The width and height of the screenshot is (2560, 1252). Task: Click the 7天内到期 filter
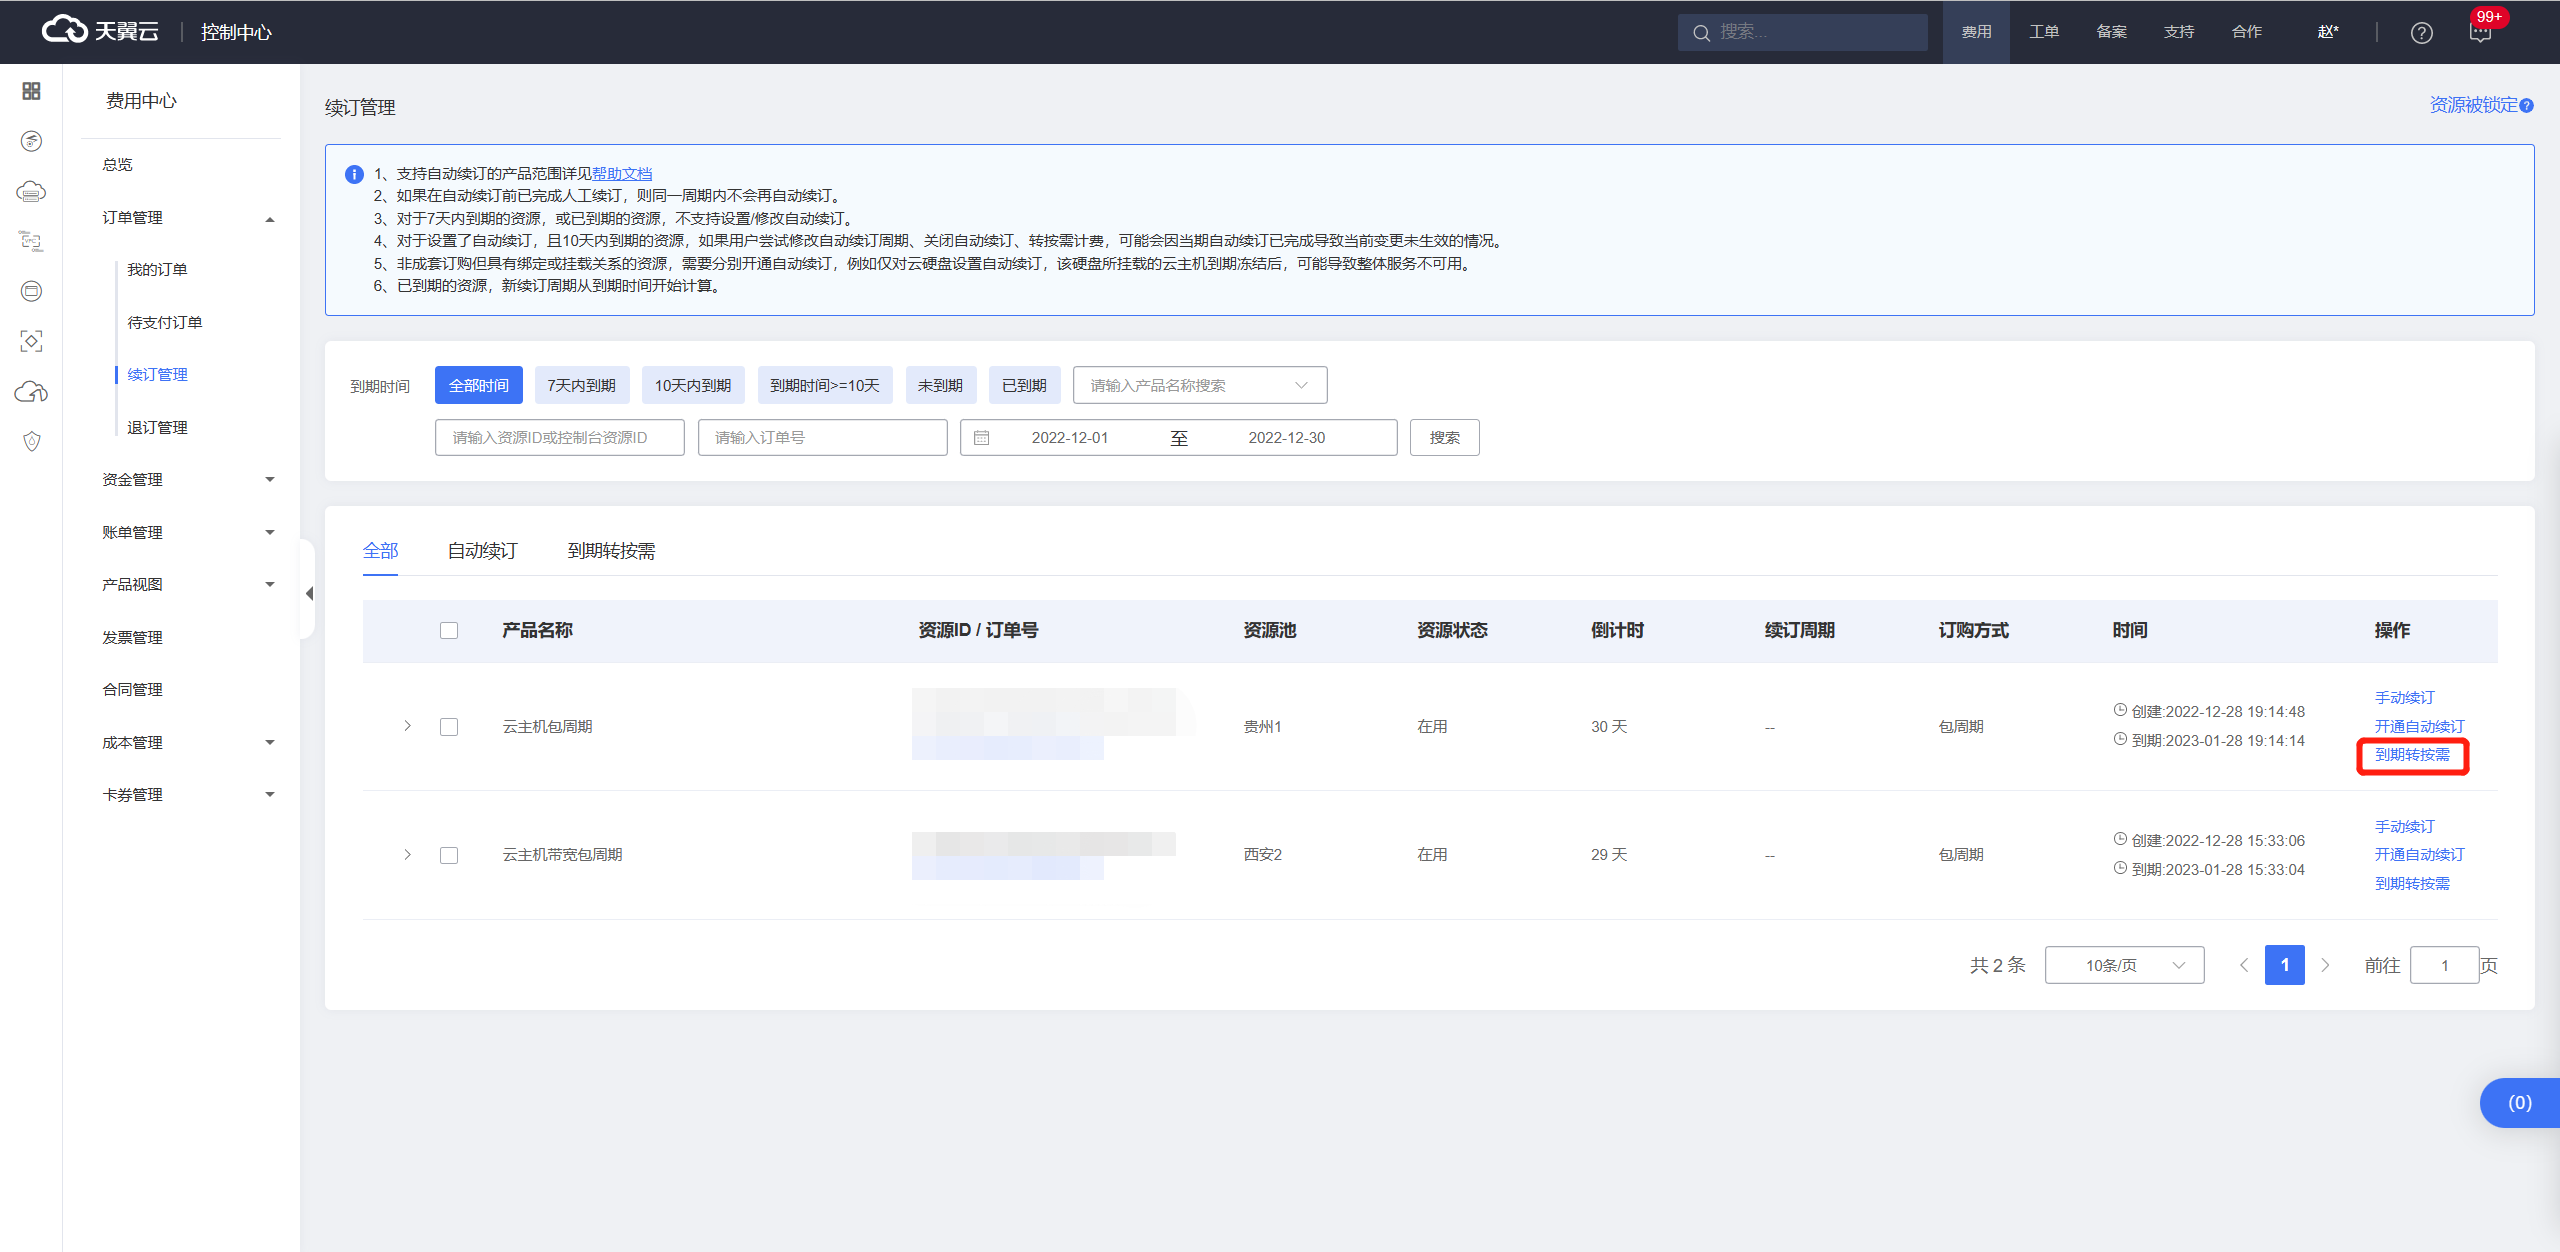coord(581,385)
